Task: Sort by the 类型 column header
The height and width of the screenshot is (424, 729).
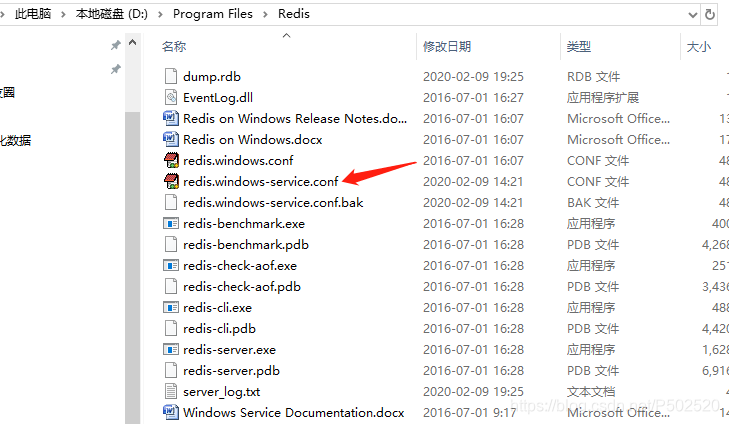Action: [579, 46]
